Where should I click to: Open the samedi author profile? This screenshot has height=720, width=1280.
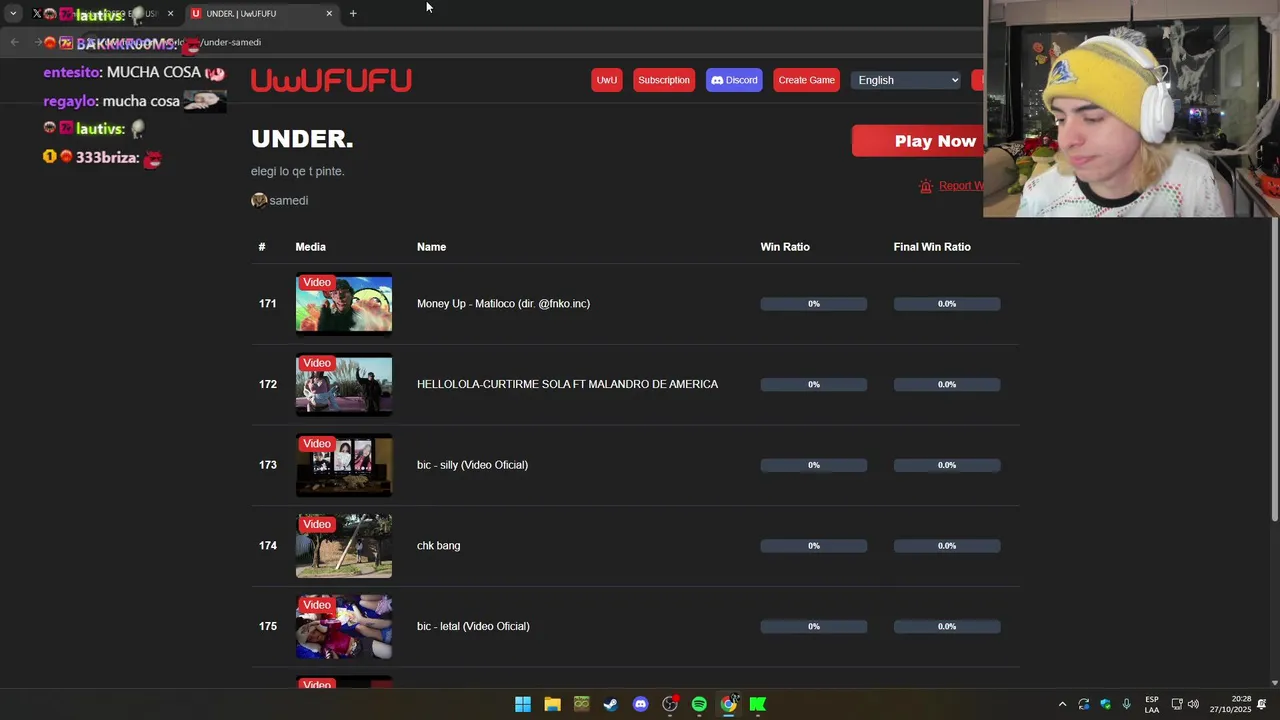coord(289,200)
